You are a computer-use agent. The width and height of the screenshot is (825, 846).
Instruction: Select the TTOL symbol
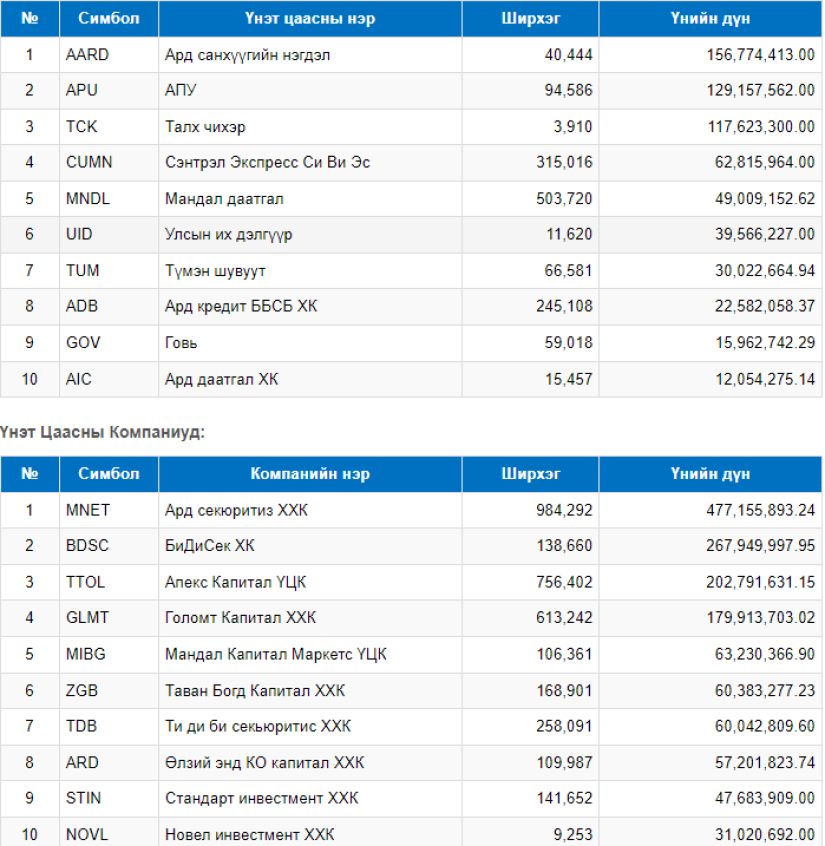(x=85, y=582)
